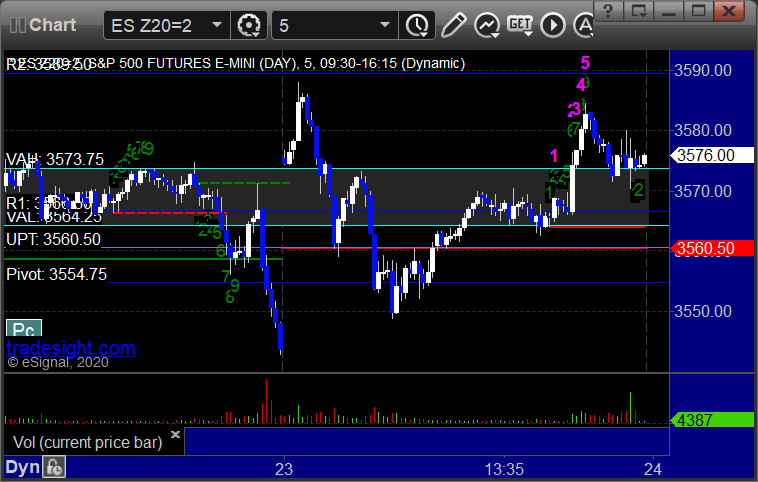This screenshot has width=758, height=482.
Task: Click the window link dropdown icon
Action: [638, 11]
